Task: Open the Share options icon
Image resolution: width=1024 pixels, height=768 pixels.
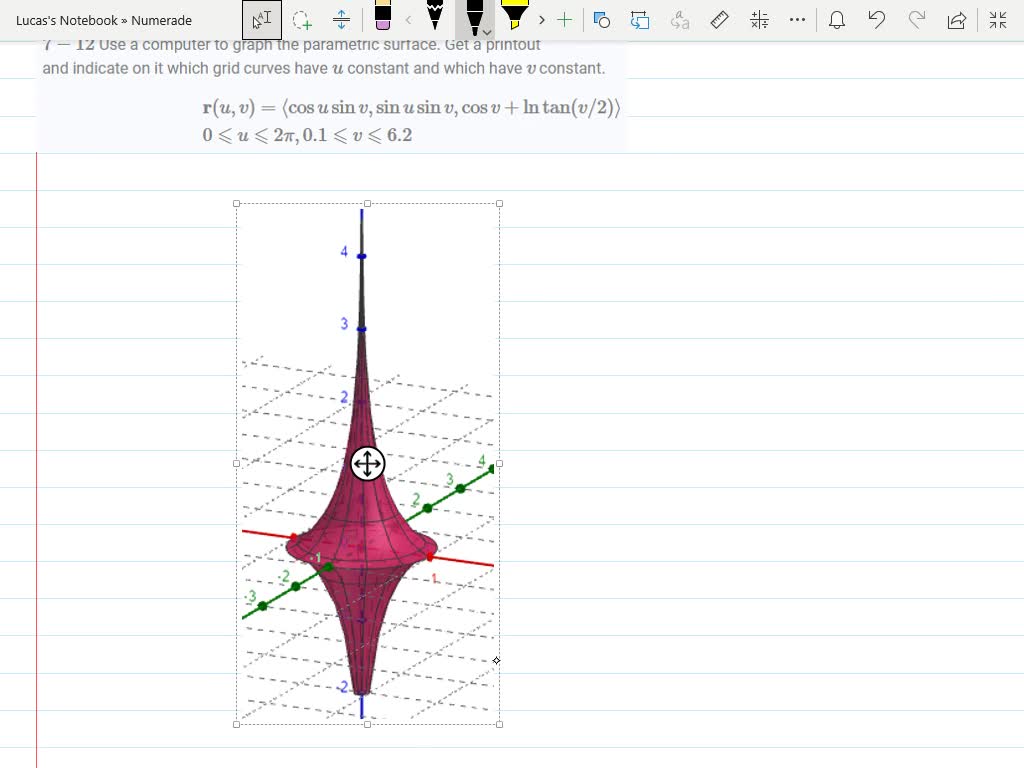Action: pyautogui.click(x=957, y=19)
